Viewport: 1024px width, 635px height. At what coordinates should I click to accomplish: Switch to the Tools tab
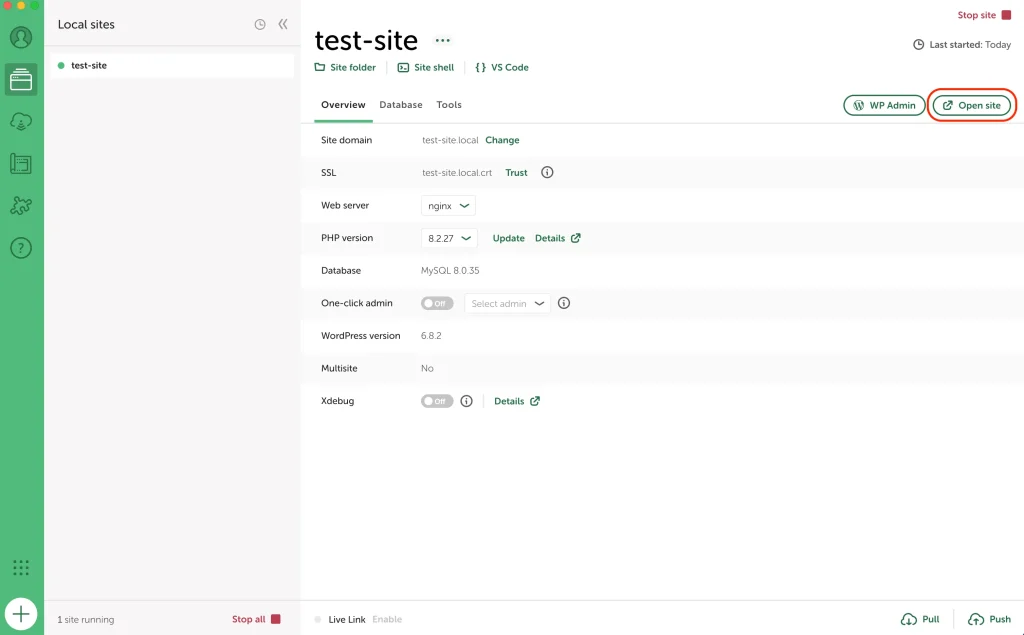449,105
